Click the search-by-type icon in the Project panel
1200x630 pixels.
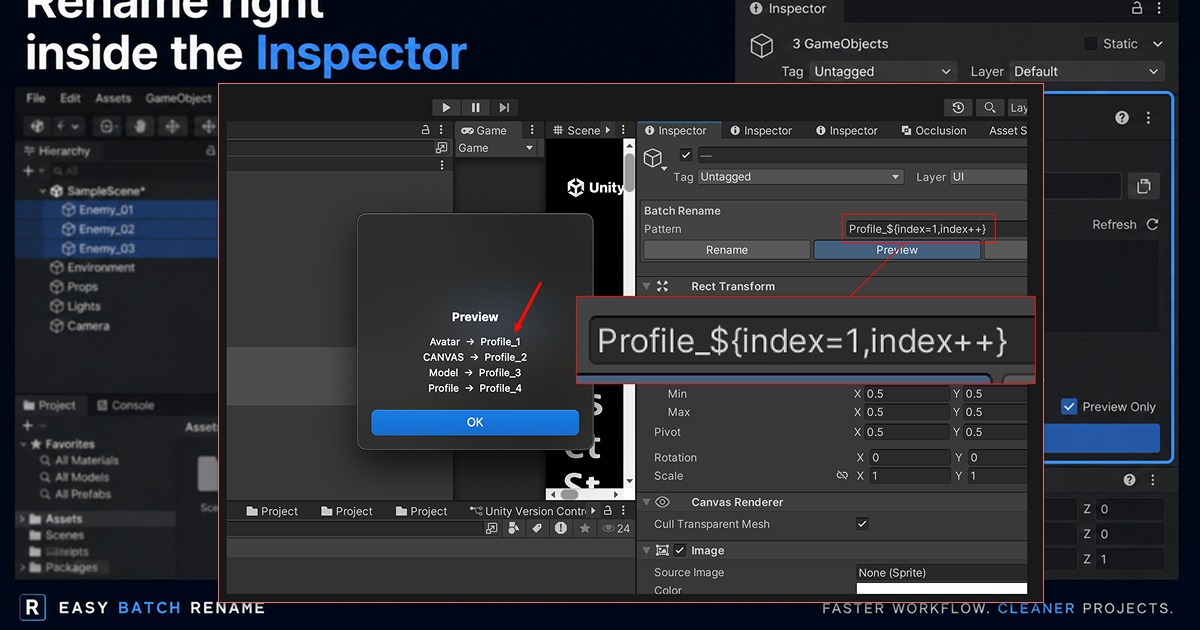click(x=513, y=528)
